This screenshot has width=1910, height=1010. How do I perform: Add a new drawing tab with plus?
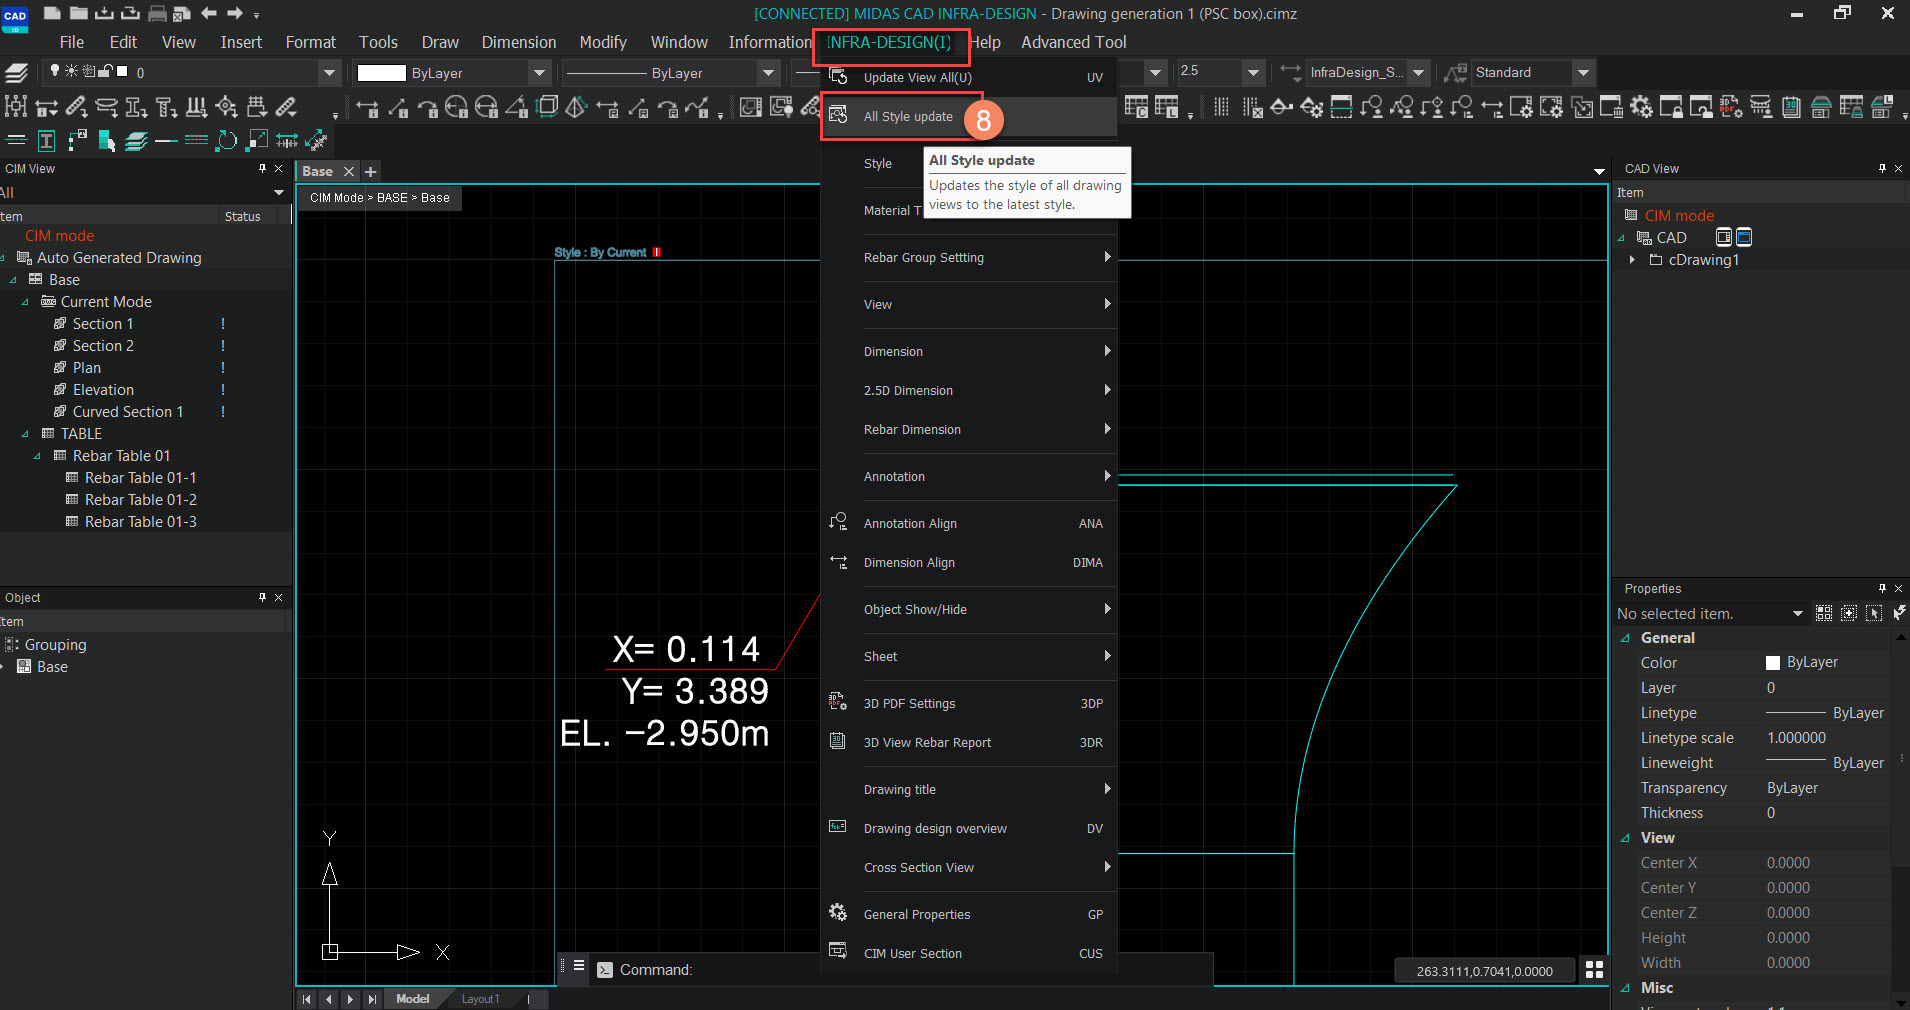coord(370,171)
